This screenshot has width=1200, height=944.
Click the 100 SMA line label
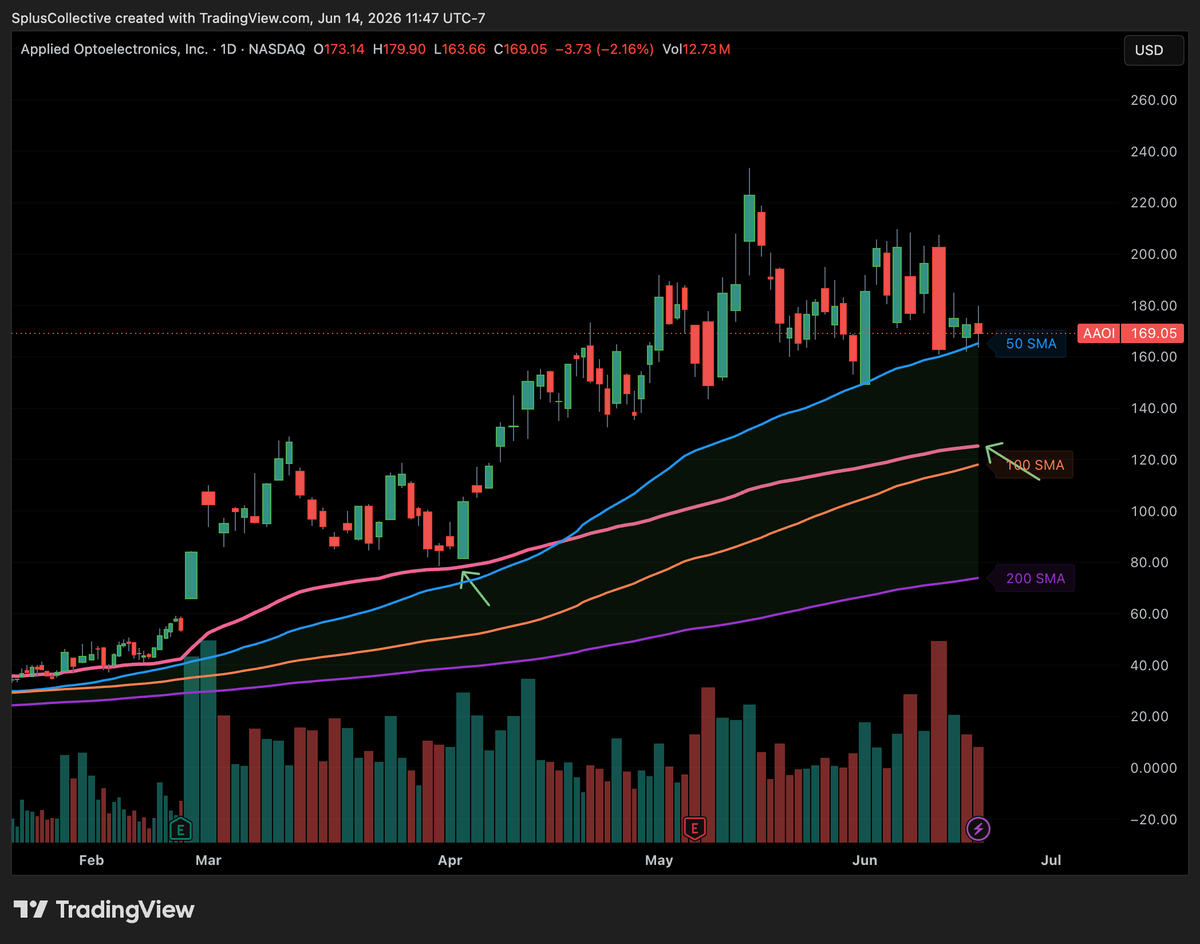pos(1033,465)
